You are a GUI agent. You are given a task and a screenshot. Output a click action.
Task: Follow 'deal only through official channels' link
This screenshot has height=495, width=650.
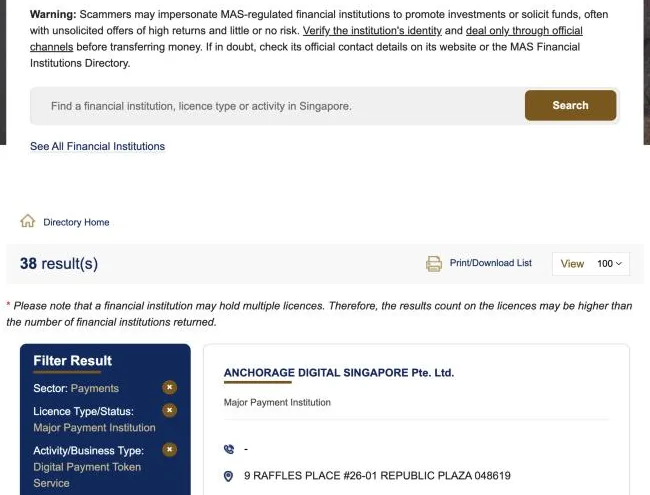coord(524,31)
